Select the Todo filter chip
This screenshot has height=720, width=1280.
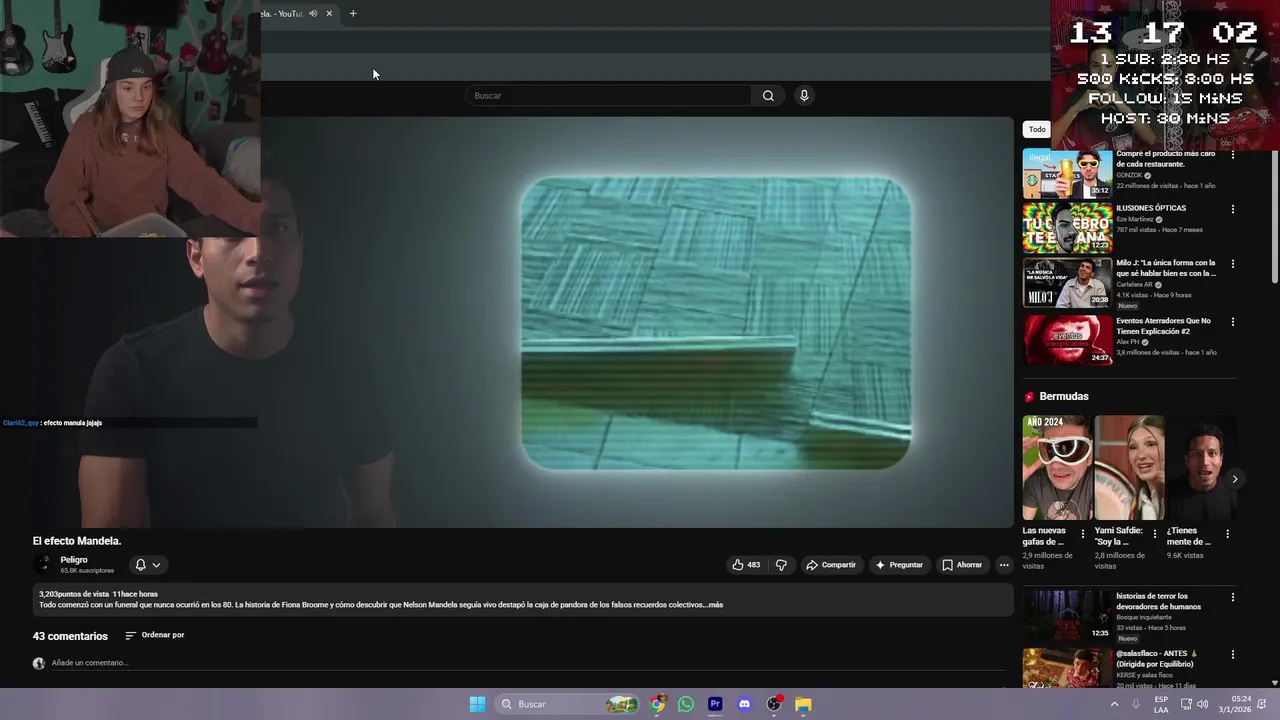(1037, 129)
